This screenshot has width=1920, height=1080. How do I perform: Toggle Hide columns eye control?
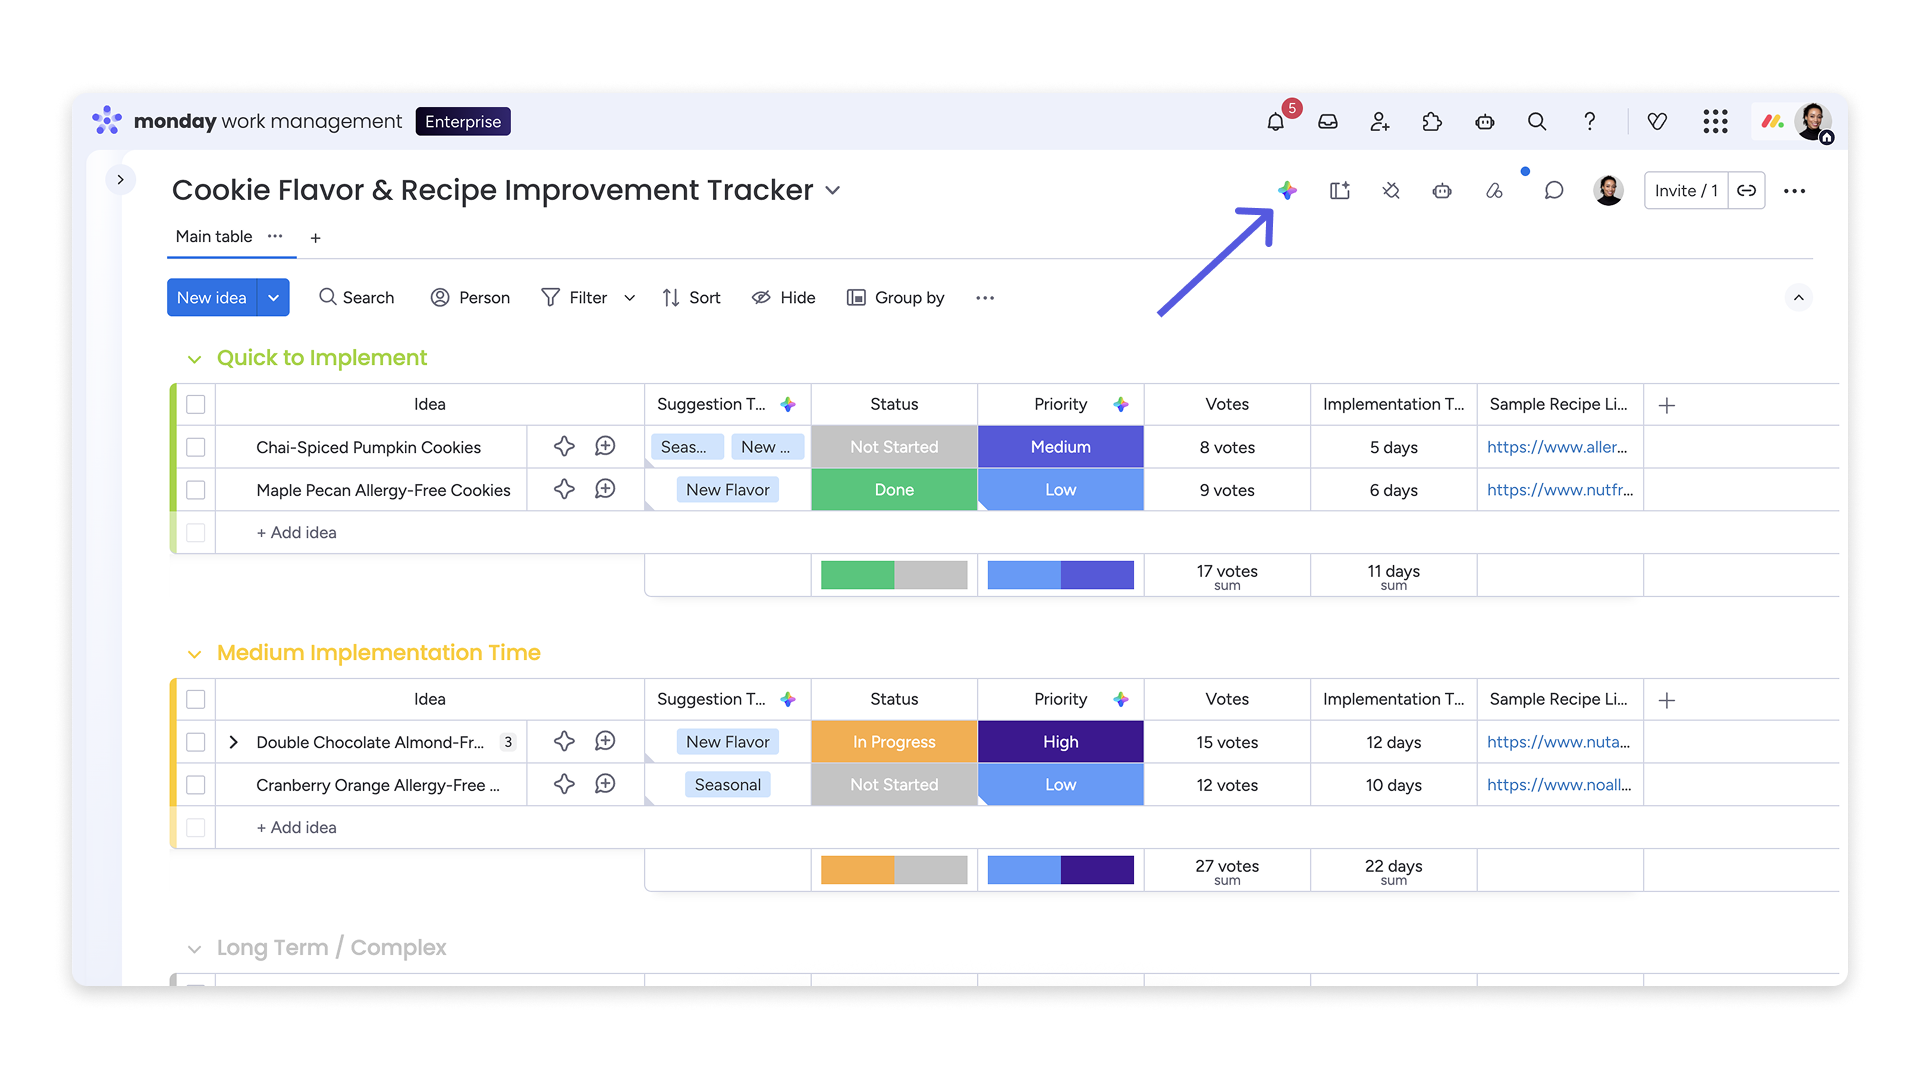(783, 297)
